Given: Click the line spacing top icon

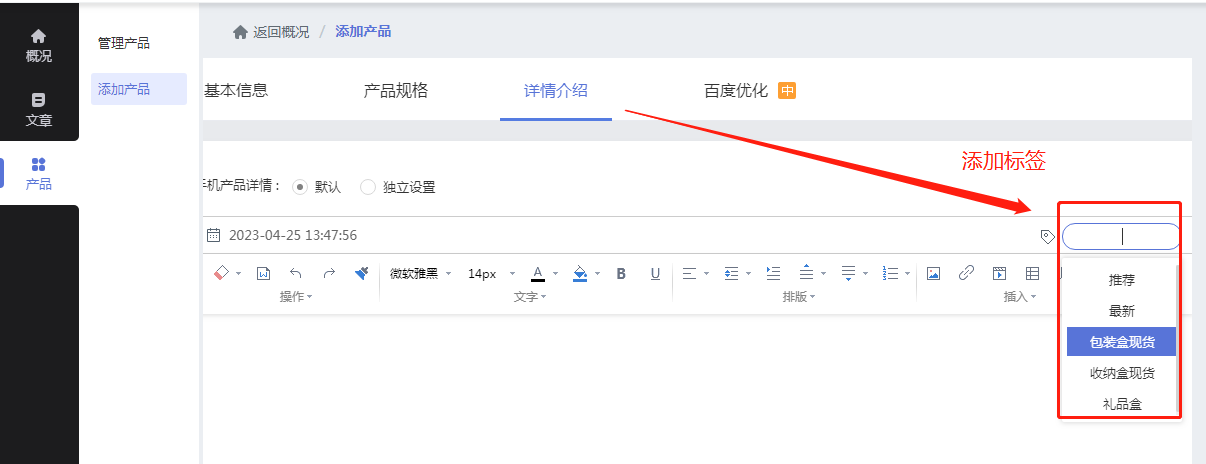Looking at the screenshot, I should coord(806,273).
